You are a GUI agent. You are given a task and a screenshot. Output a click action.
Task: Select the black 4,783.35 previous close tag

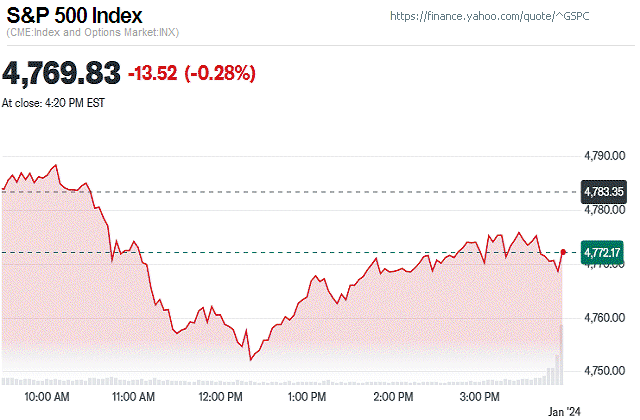(603, 191)
